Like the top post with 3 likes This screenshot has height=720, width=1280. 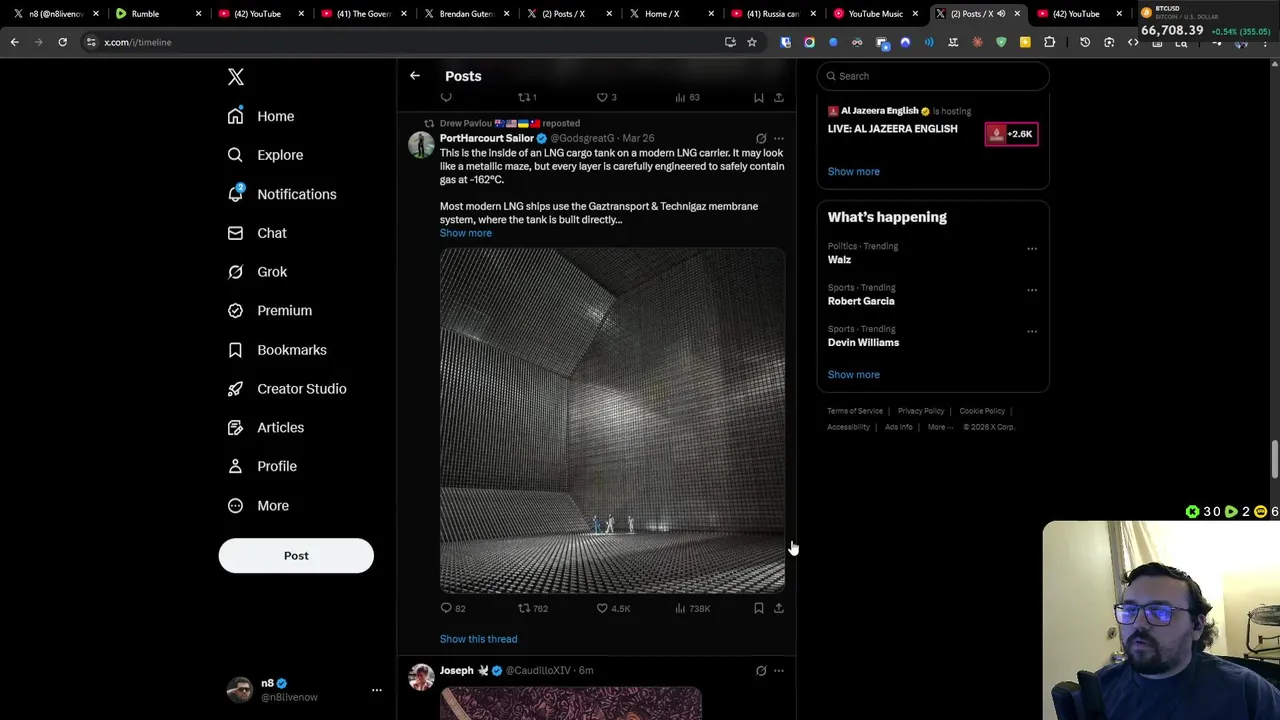click(607, 97)
